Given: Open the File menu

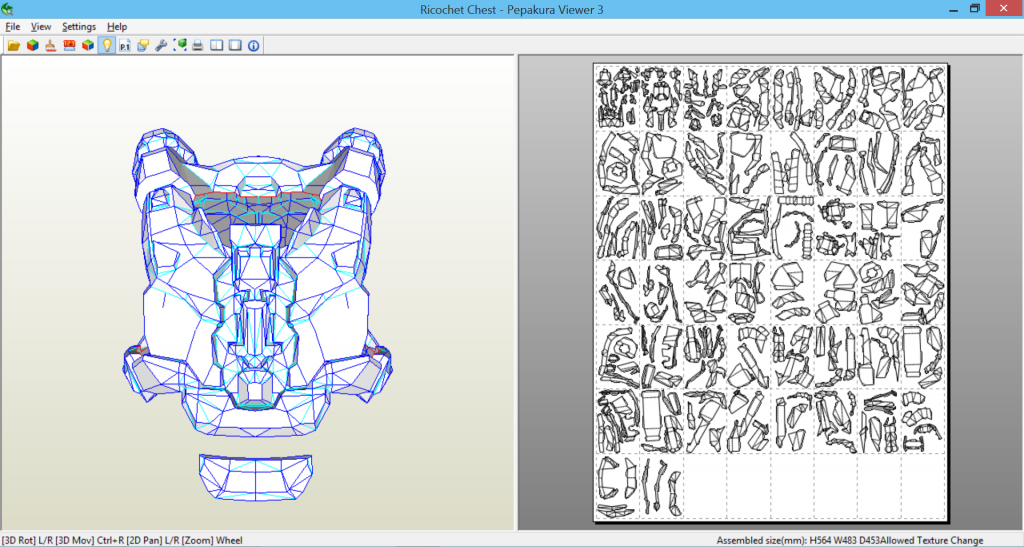Looking at the screenshot, I should 12,27.
